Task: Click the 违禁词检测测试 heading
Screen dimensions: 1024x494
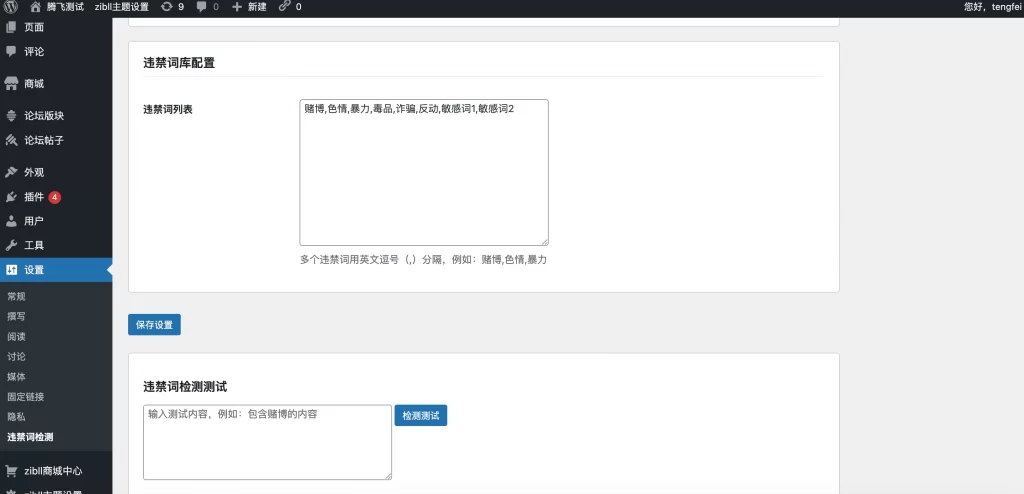Action: click(185, 387)
